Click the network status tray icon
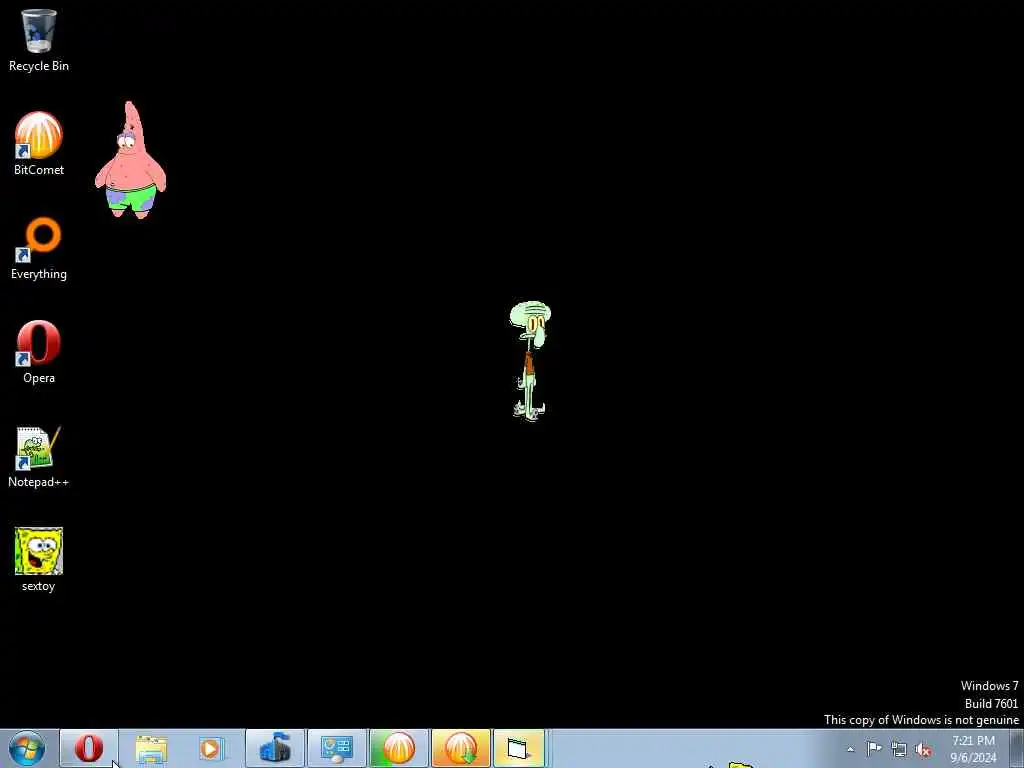Viewport: 1024px width, 768px height. pyautogui.click(x=899, y=750)
